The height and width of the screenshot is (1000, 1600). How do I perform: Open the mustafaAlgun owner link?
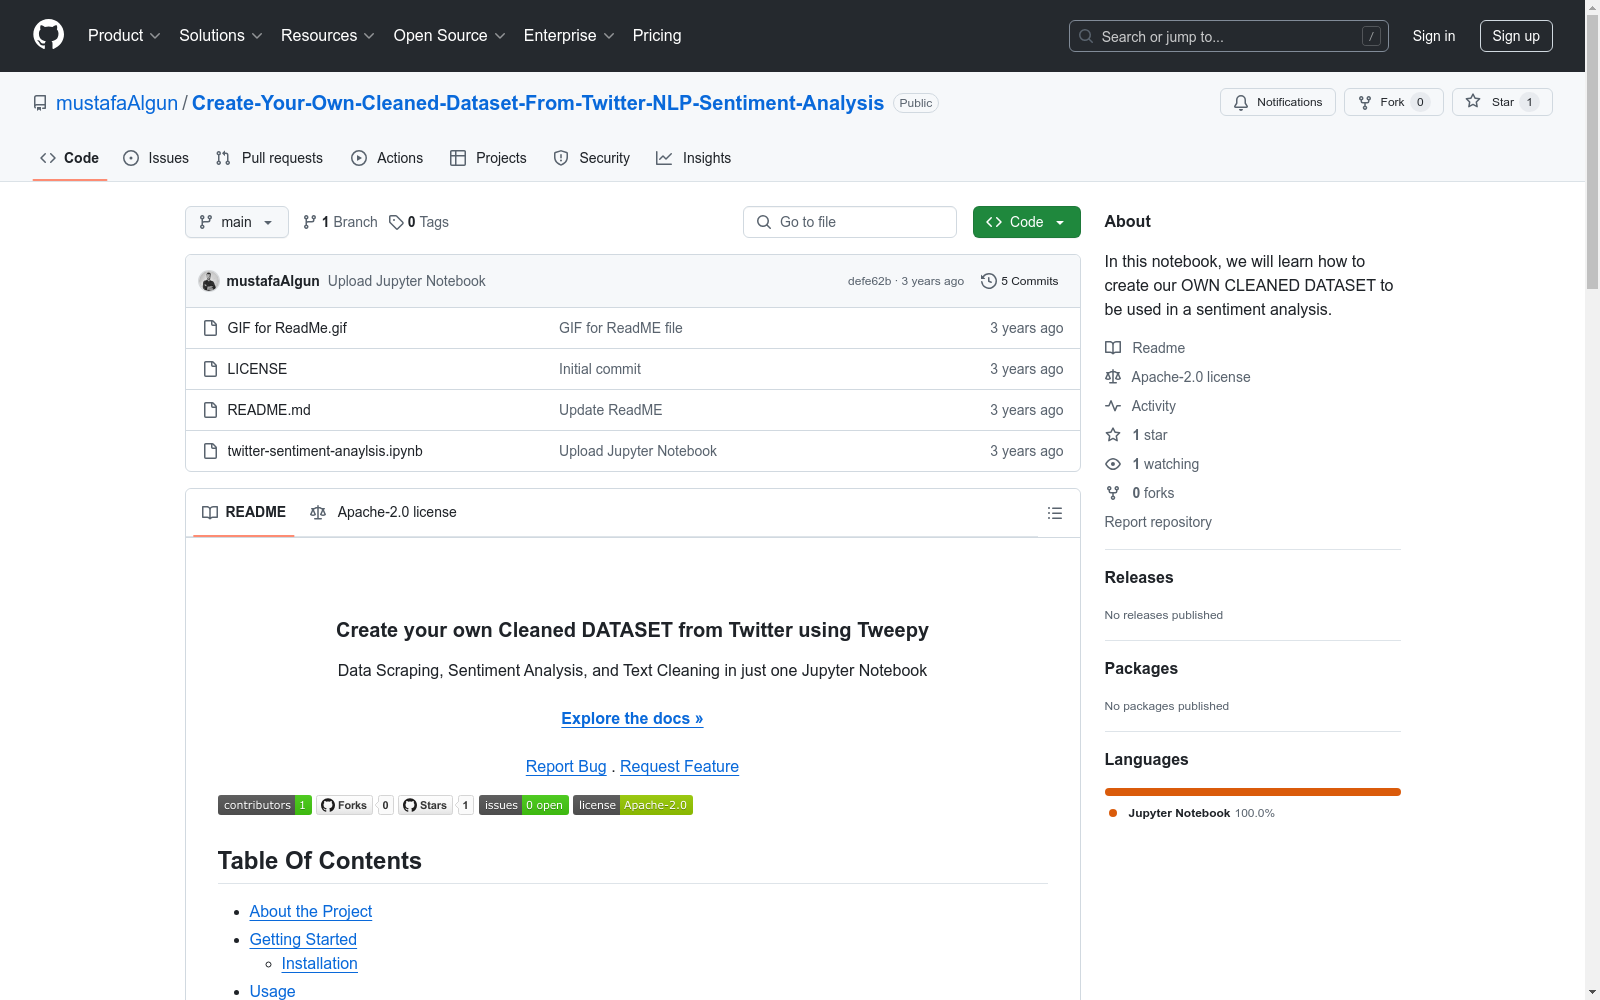pos(117,103)
